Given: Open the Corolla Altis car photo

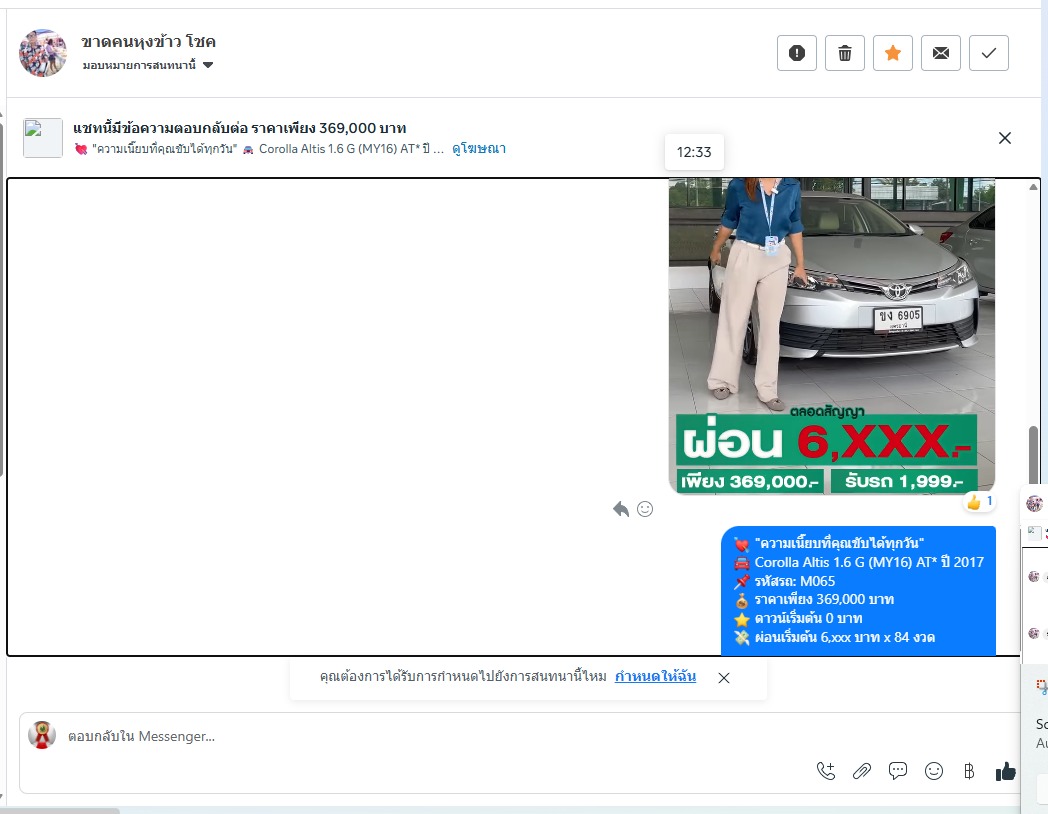Looking at the screenshot, I should [831, 335].
